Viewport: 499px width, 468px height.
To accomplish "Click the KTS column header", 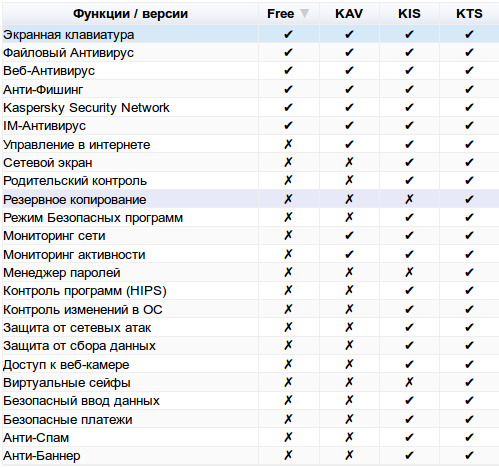I will point(469,14).
